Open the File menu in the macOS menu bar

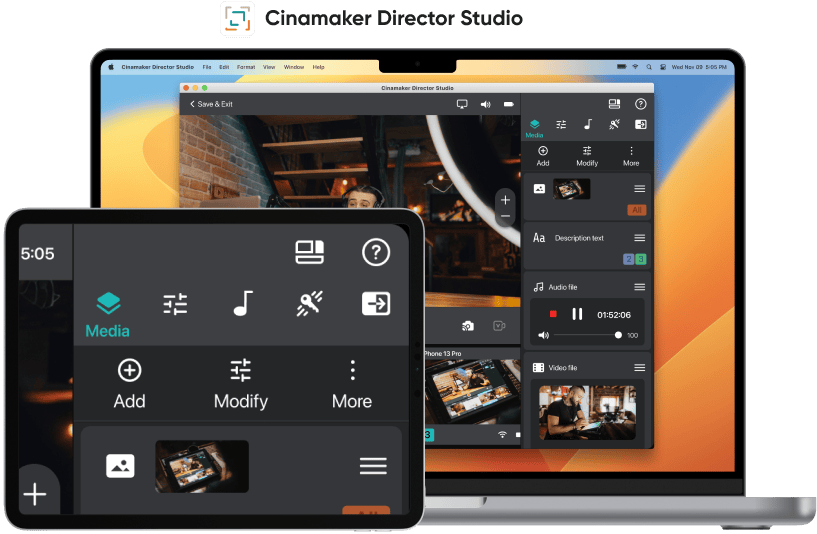(207, 67)
